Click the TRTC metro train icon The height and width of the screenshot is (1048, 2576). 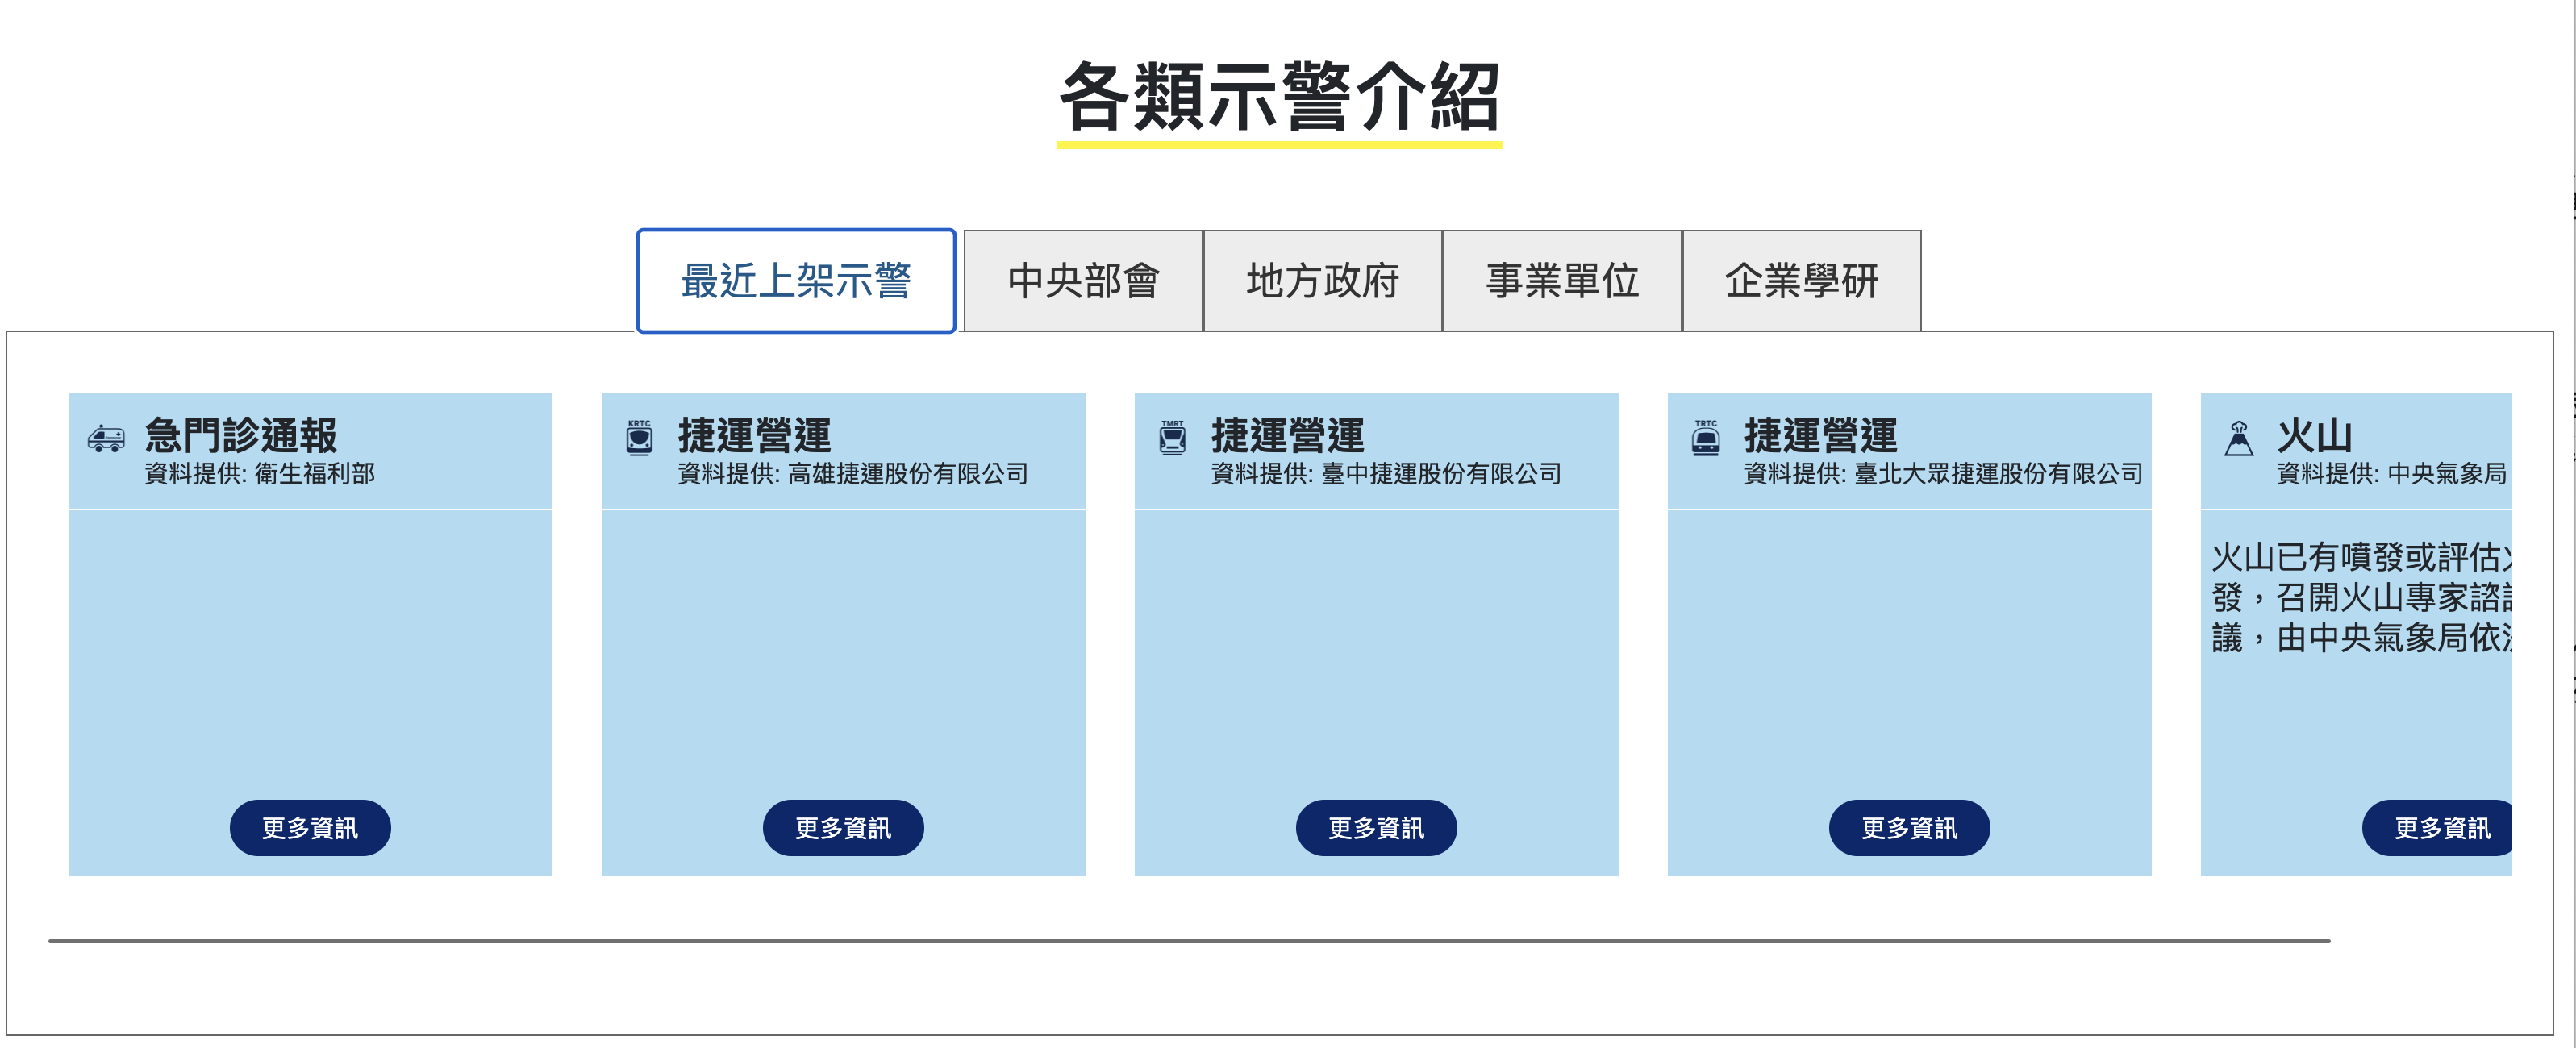click(x=1705, y=438)
